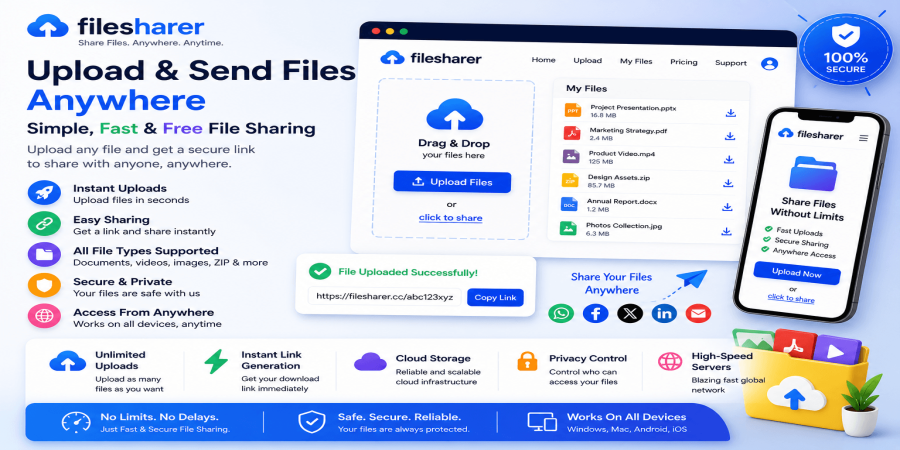This screenshot has width=900, height=450.
Task: Share via X icon
Action: coord(630,313)
